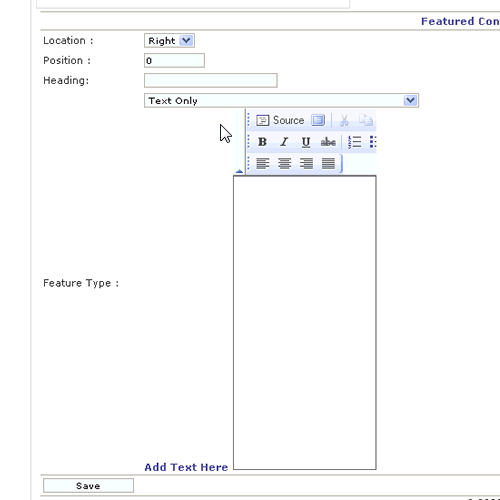The height and width of the screenshot is (500, 500).
Task: Center align the text
Action: [x=284, y=163]
